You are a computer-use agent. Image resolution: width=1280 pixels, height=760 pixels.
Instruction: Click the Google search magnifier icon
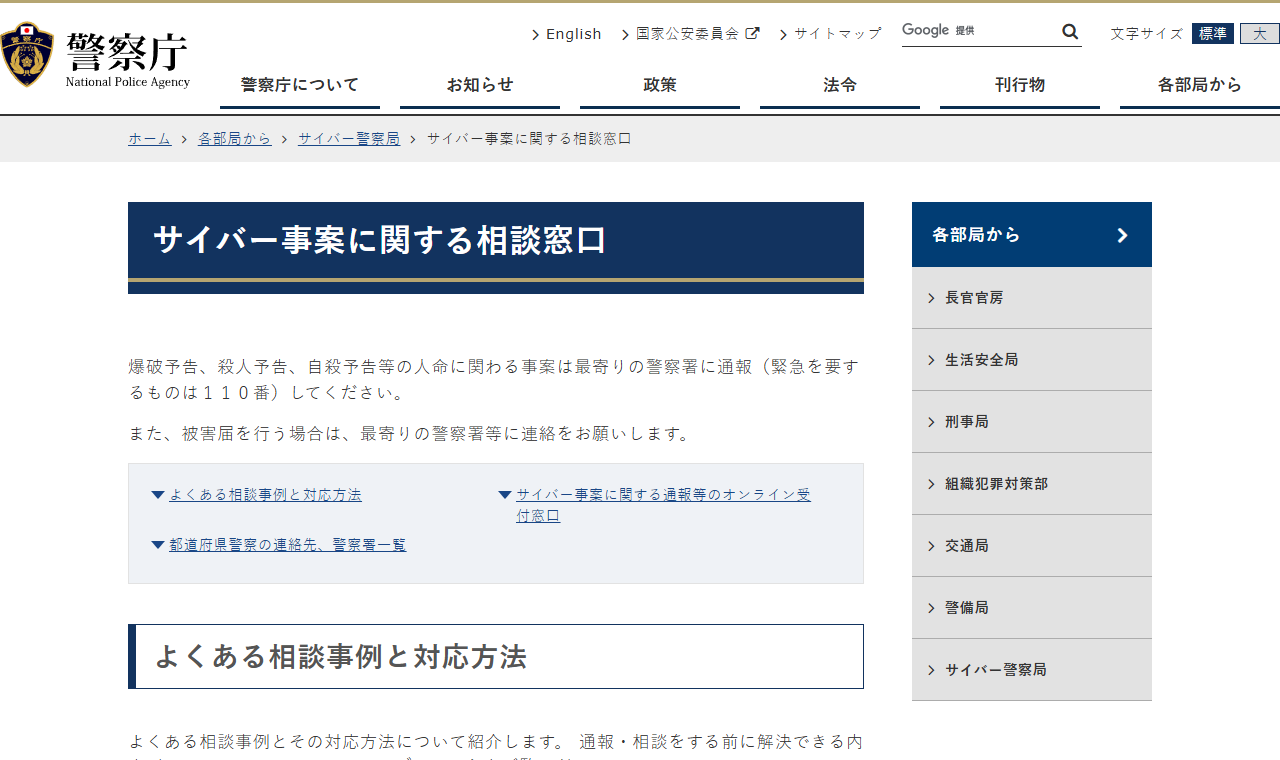click(x=1070, y=32)
